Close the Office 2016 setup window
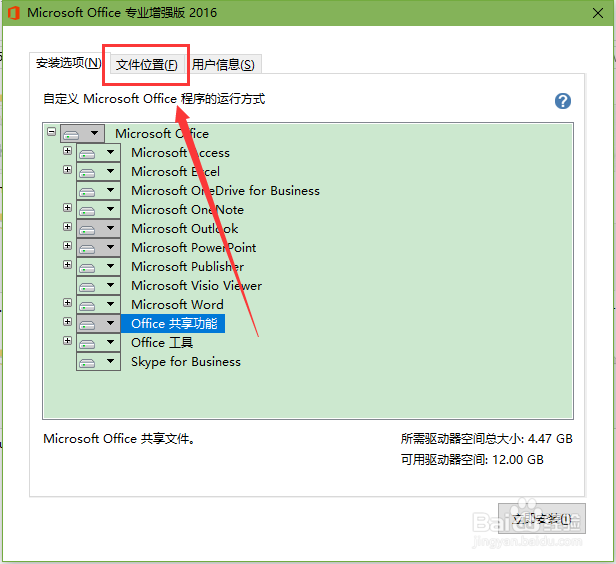The height and width of the screenshot is (564, 616). pyautogui.click(x=598, y=13)
